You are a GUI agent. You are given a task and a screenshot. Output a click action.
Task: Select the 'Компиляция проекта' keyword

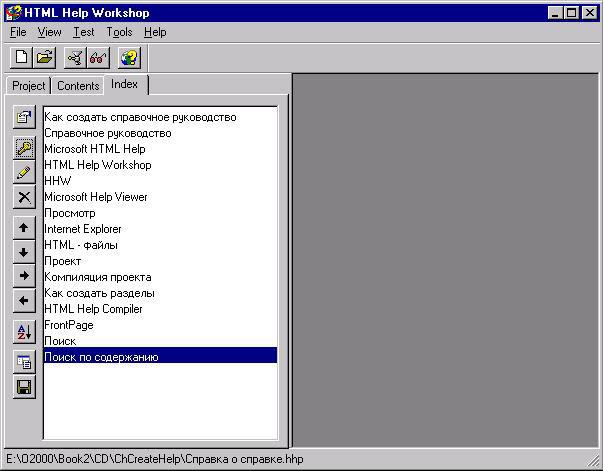[160, 277]
